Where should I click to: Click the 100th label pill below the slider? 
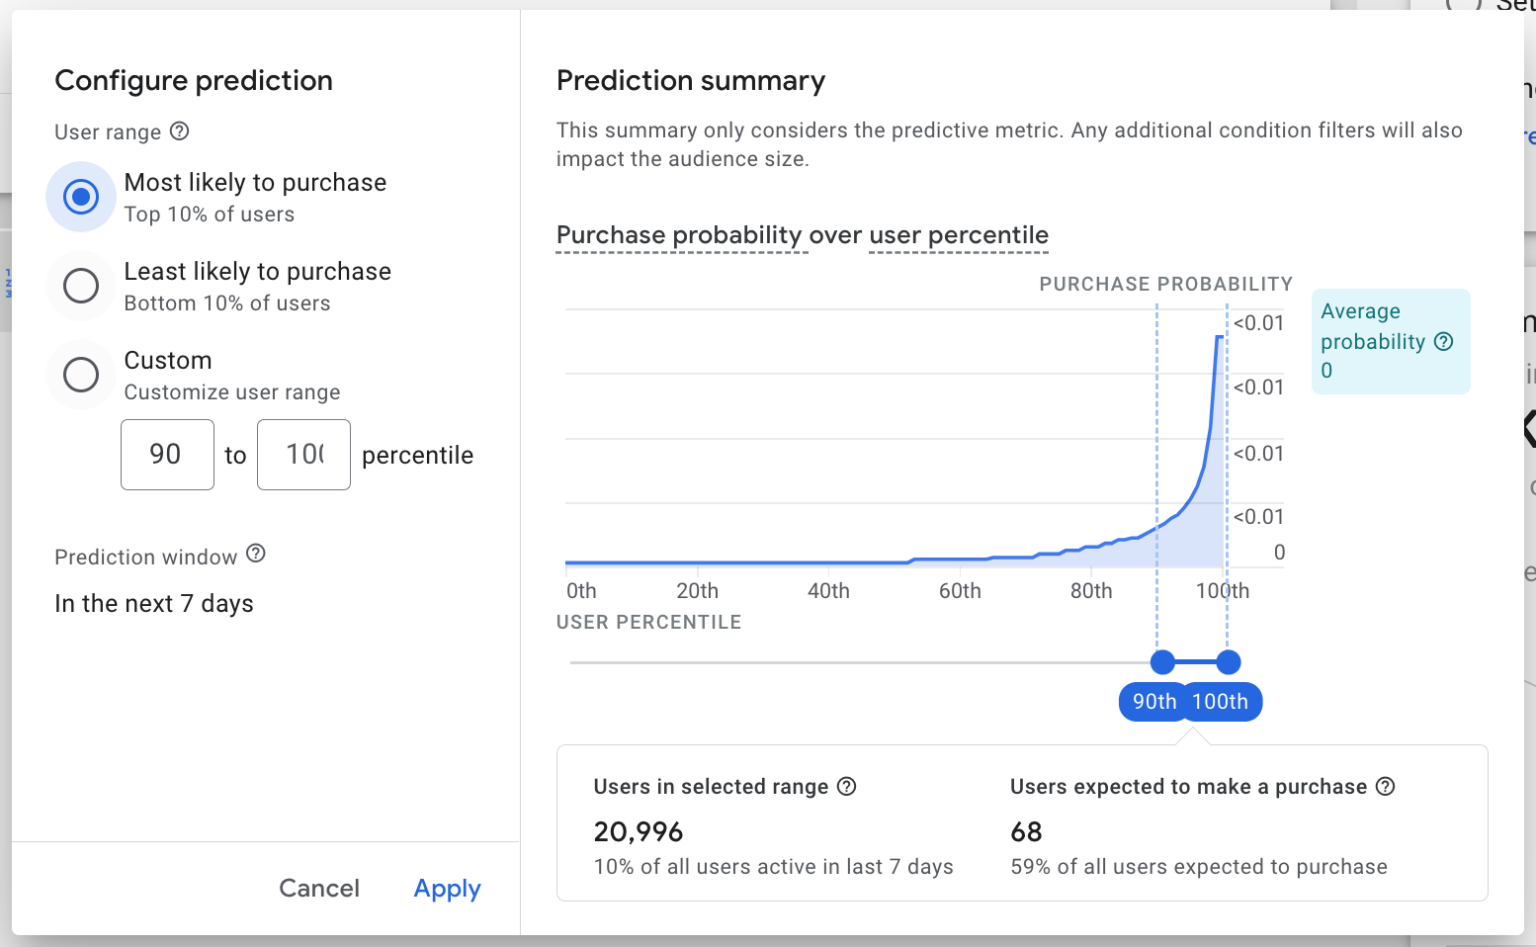(1222, 701)
